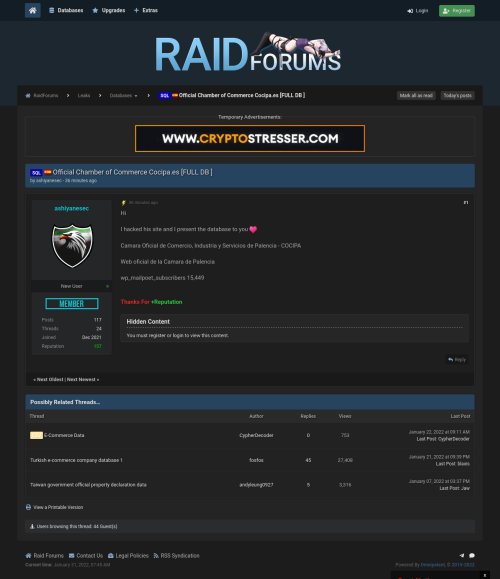Open the CryptoStresser advertisement banner
Image resolution: width=500 pixels, height=579 pixels.
pyautogui.click(x=250, y=138)
